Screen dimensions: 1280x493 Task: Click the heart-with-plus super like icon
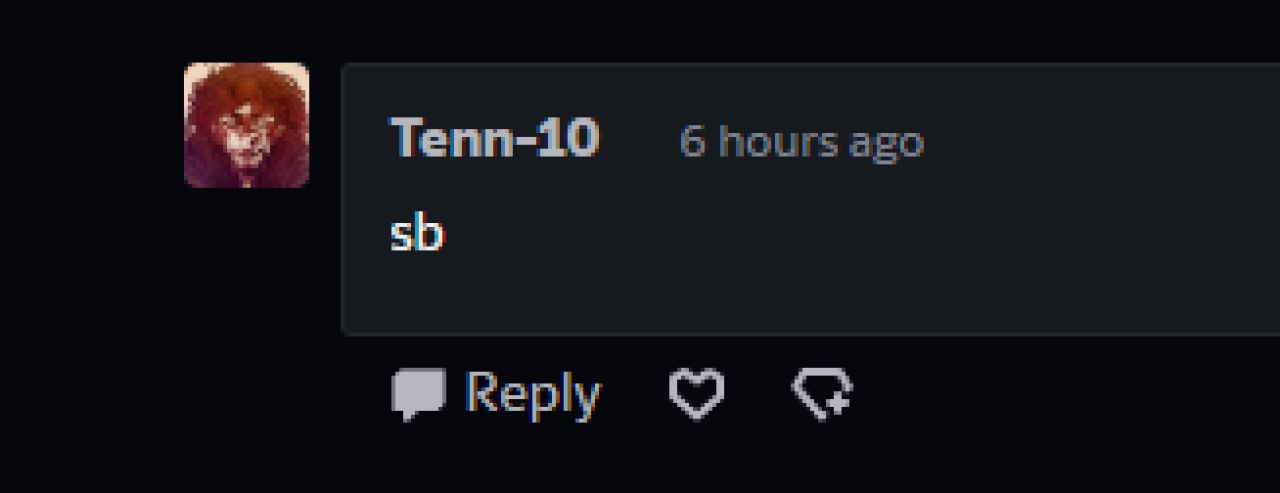pos(822,394)
